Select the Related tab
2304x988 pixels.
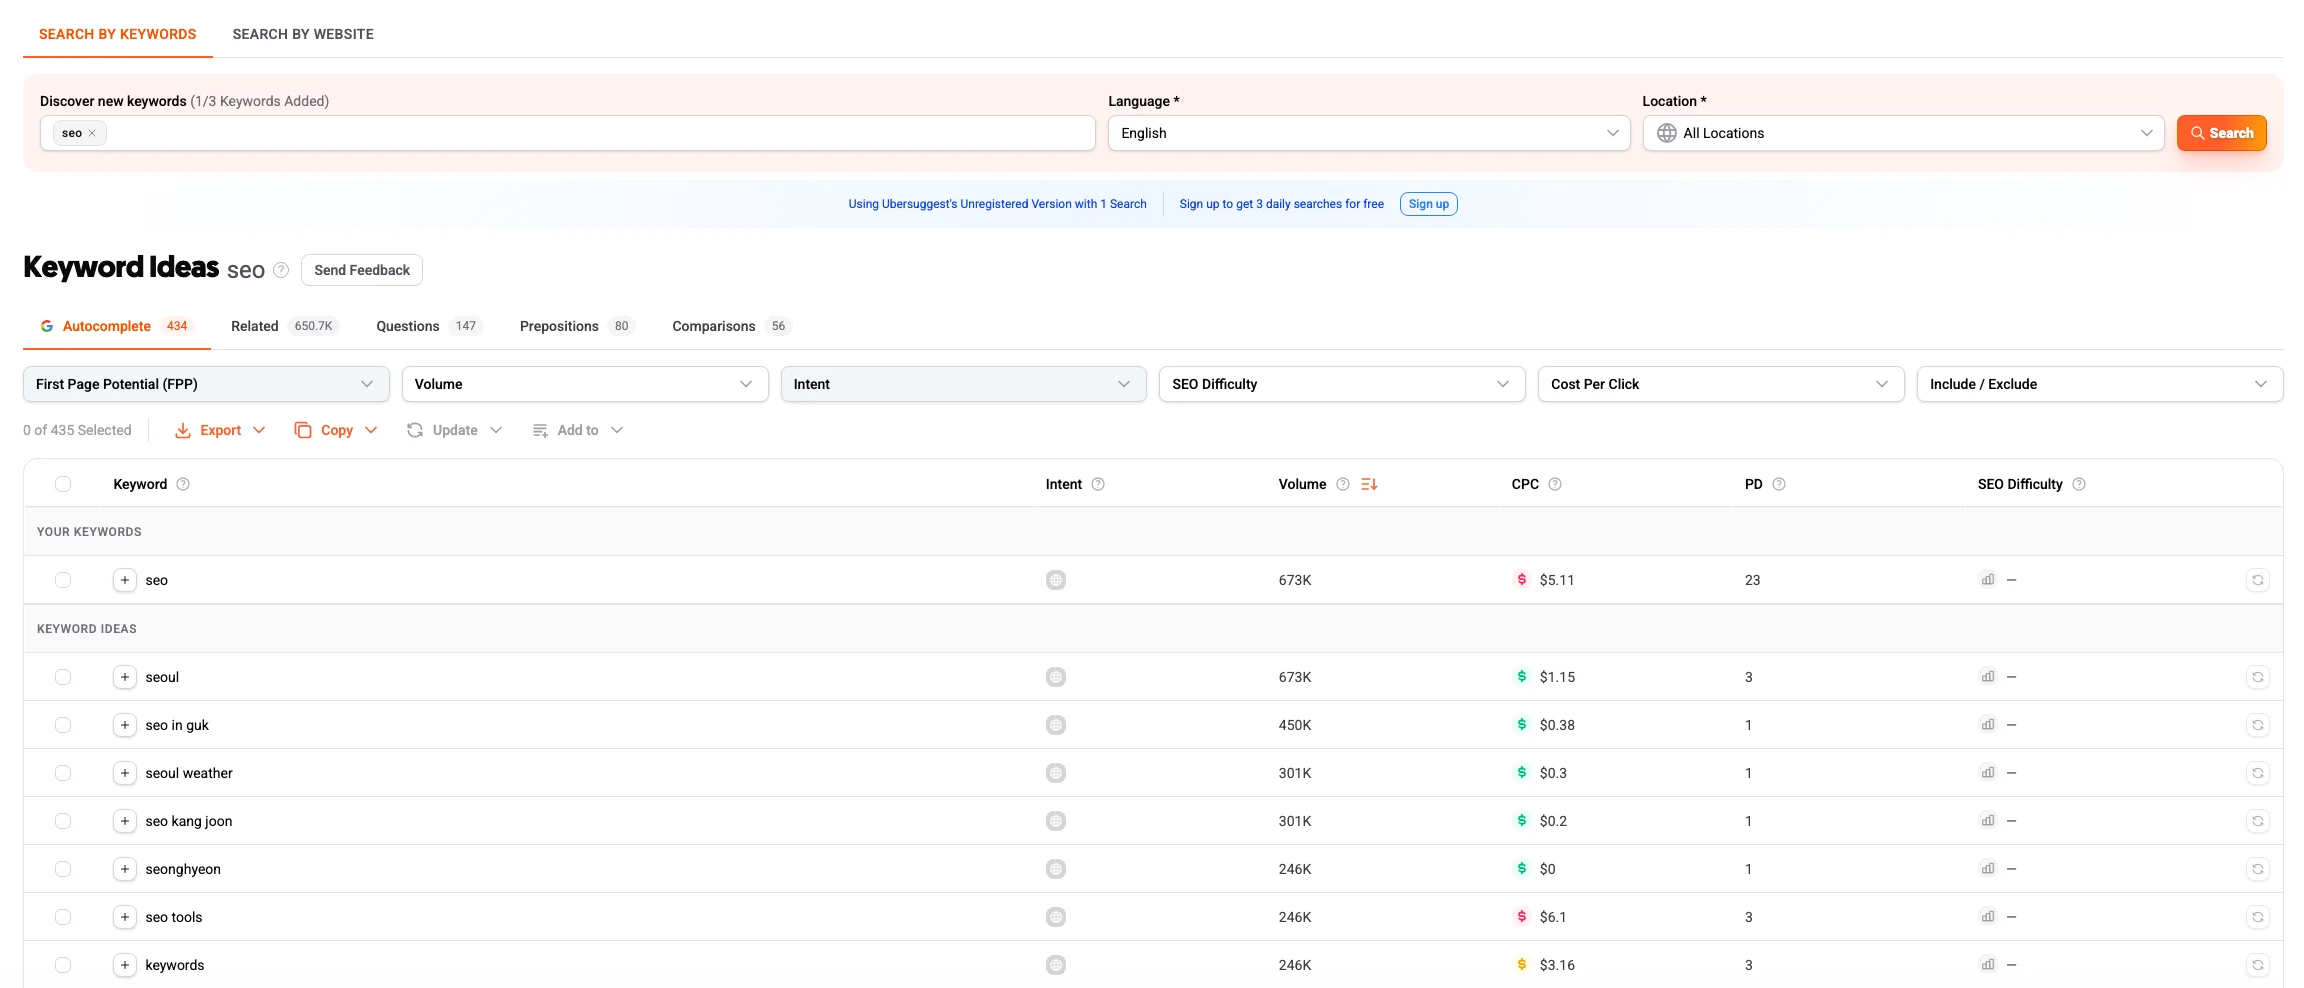(x=284, y=326)
